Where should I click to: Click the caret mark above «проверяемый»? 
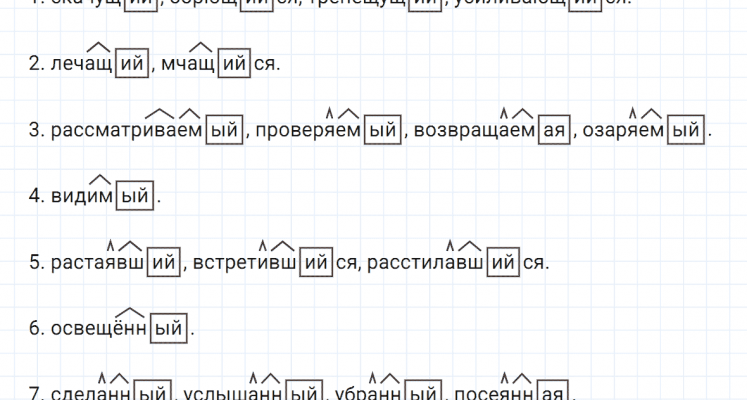329,112
